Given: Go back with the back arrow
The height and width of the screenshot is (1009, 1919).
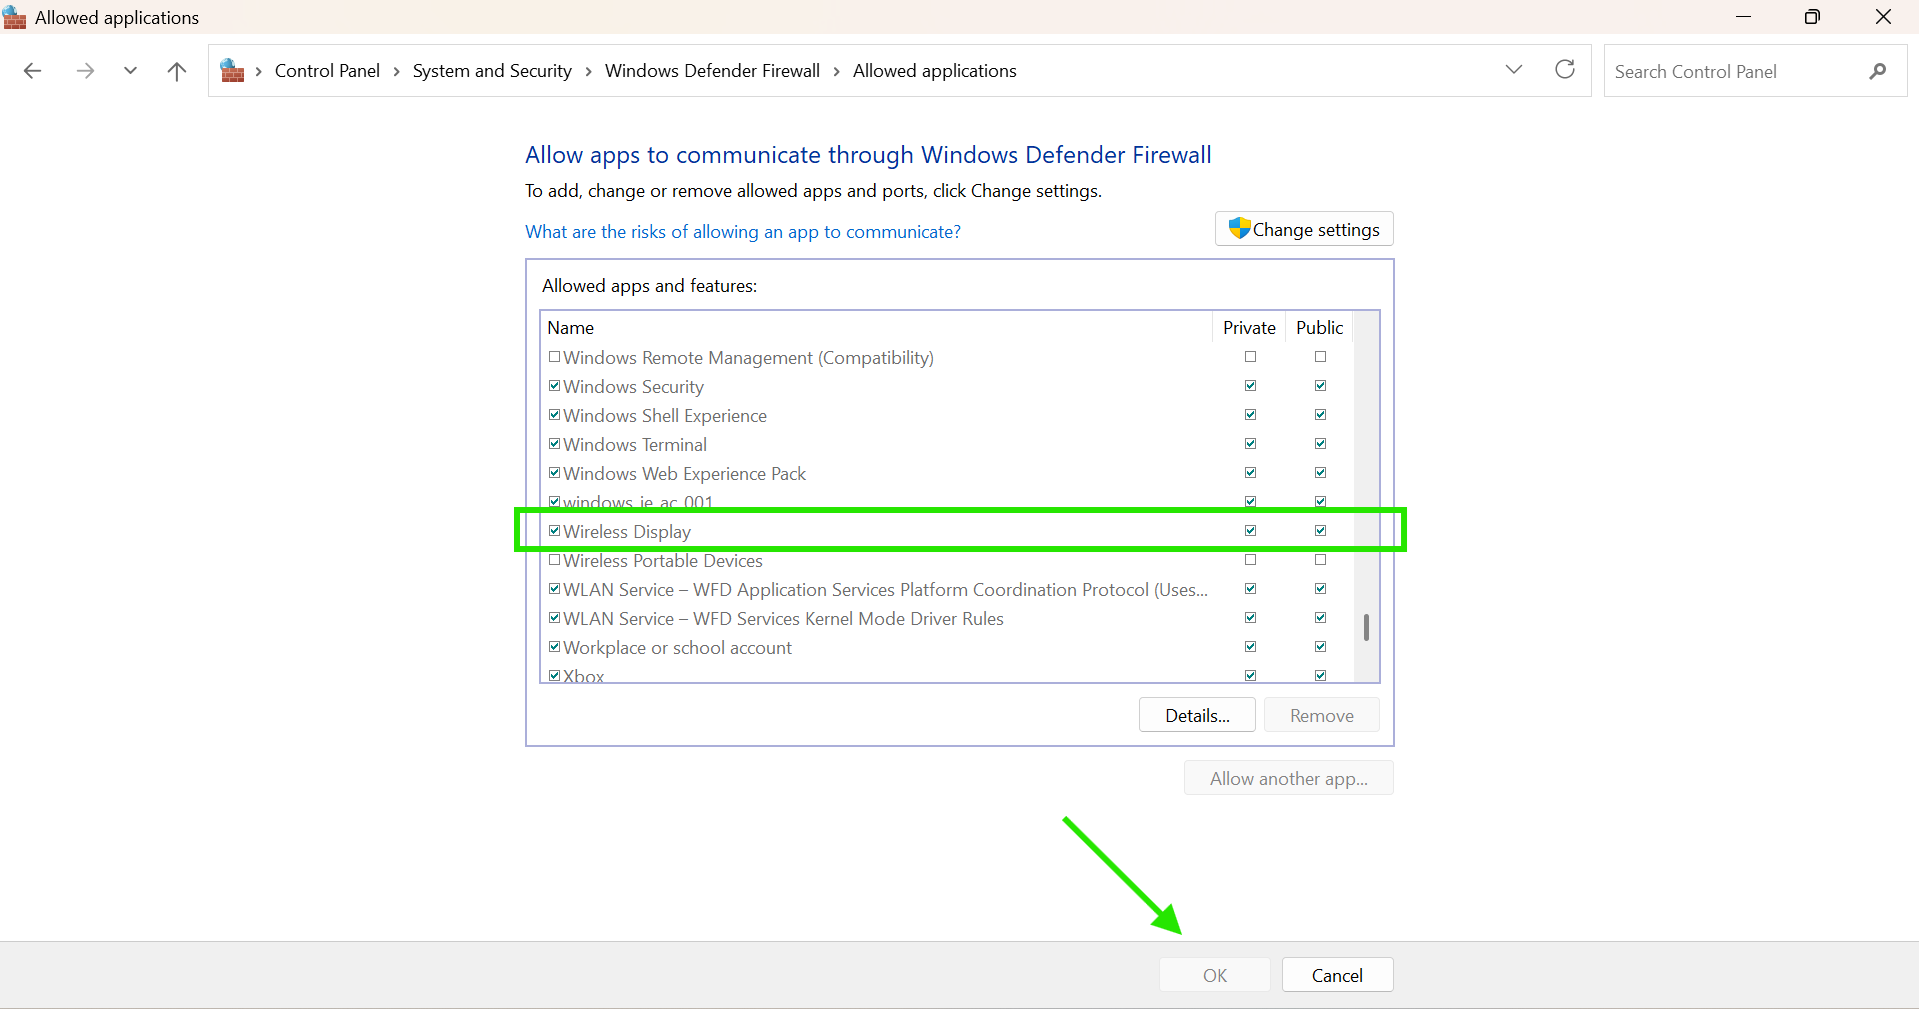Looking at the screenshot, I should (32, 71).
